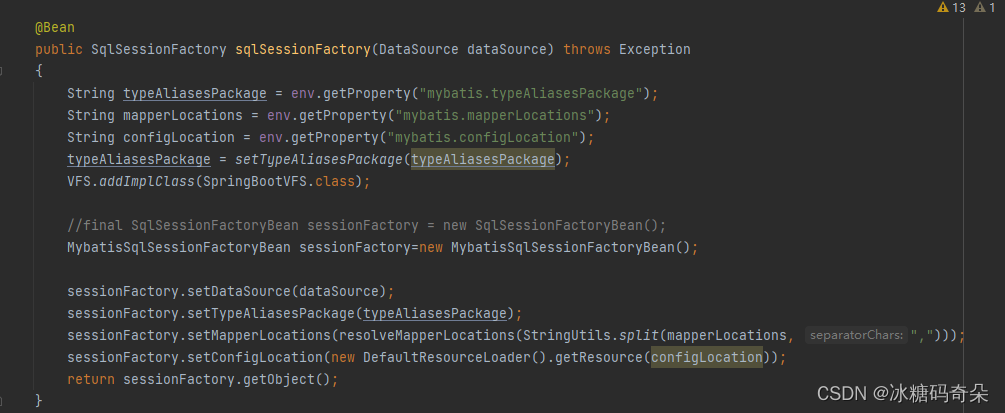Click configLocation in its String declaration
Screen dimensions: 1005x413
pos(179,137)
